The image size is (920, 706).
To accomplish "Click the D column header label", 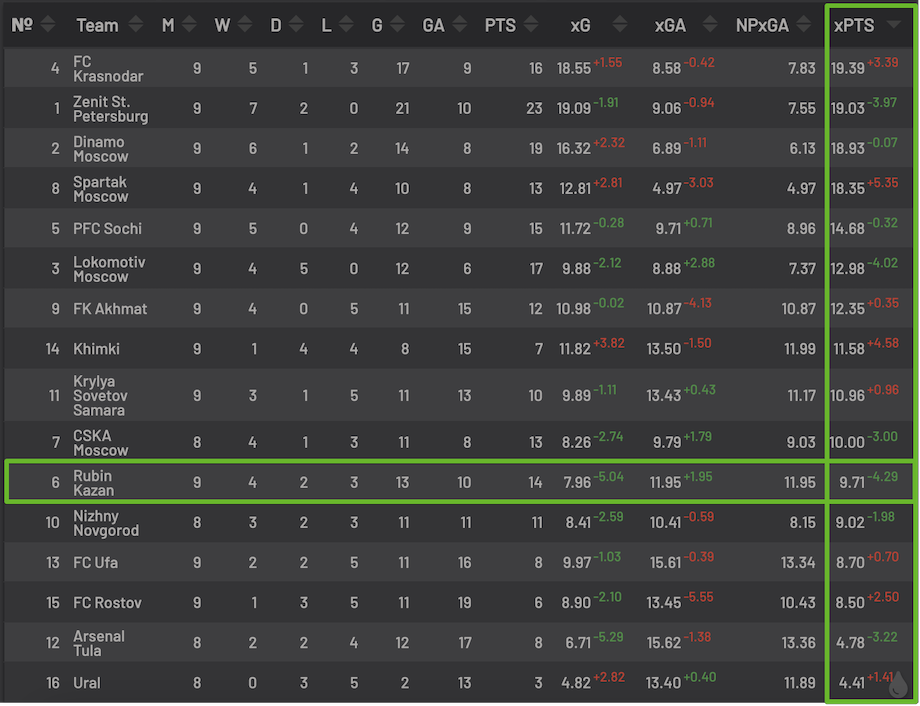I will point(276,26).
